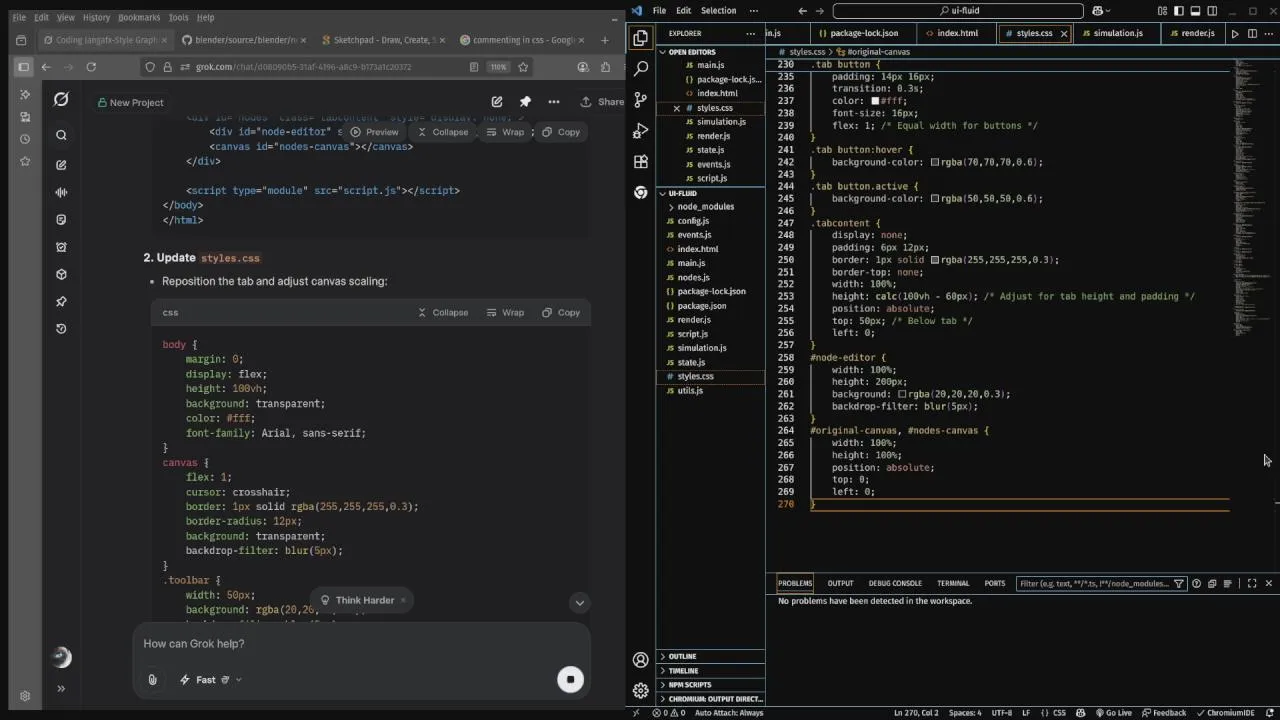Toggle Firefox reader view icon
The width and height of the screenshot is (1280, 720).
pyautogui.click(x=474, y=67)
